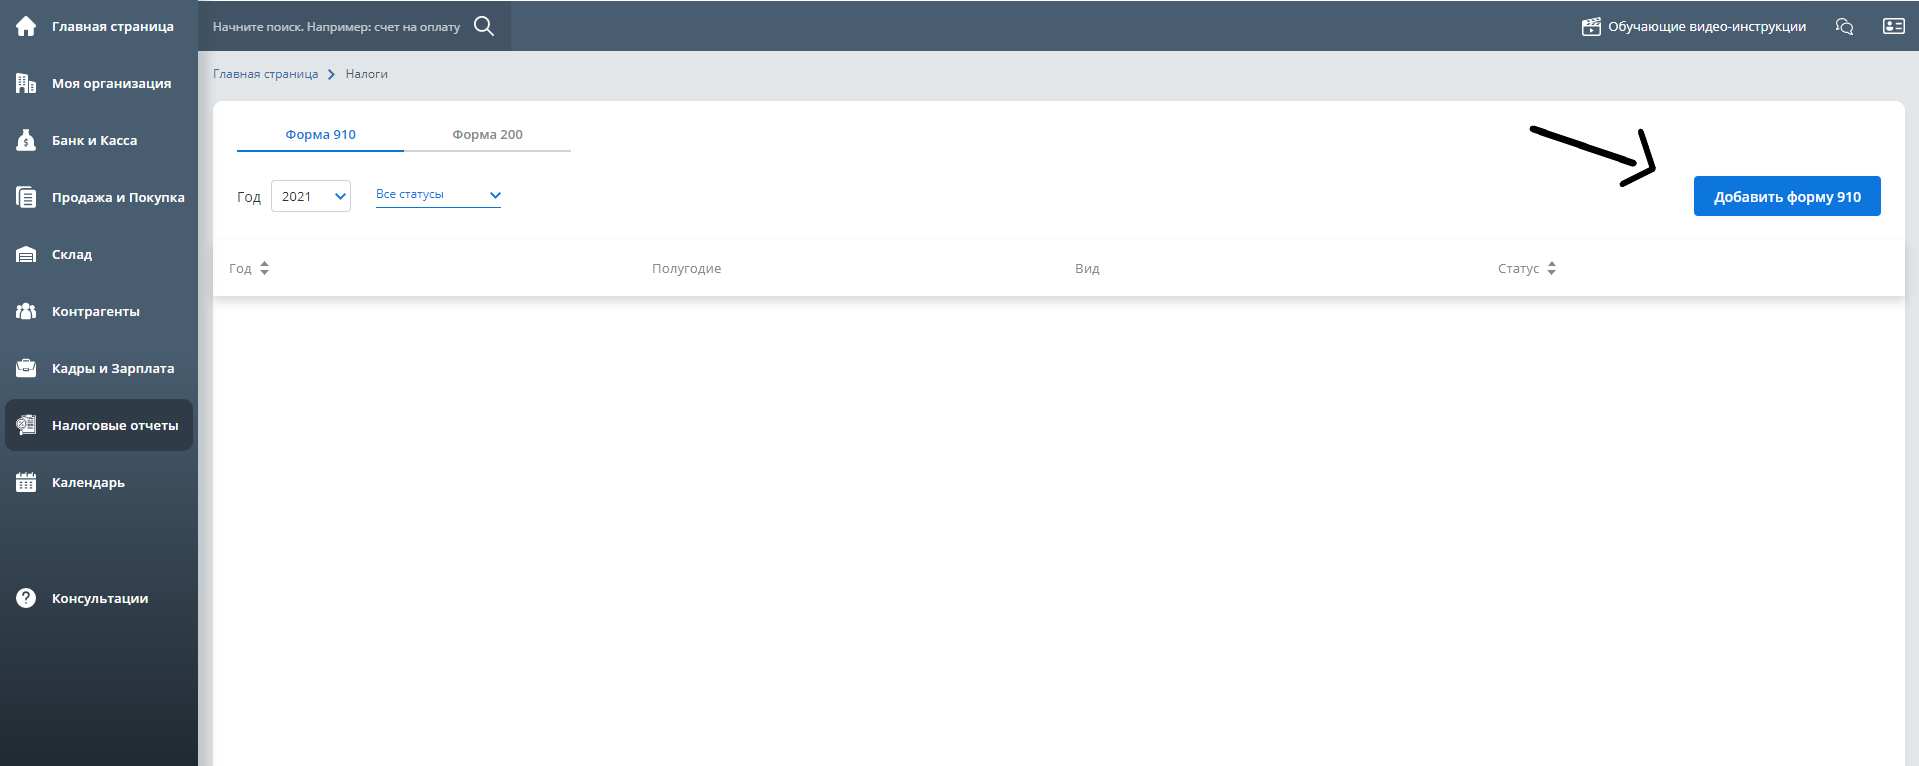Image resolution: width=1919 pixels, height=766 pixels.
Task: Open Моя организация via its building icon
Action: (26, 83)
